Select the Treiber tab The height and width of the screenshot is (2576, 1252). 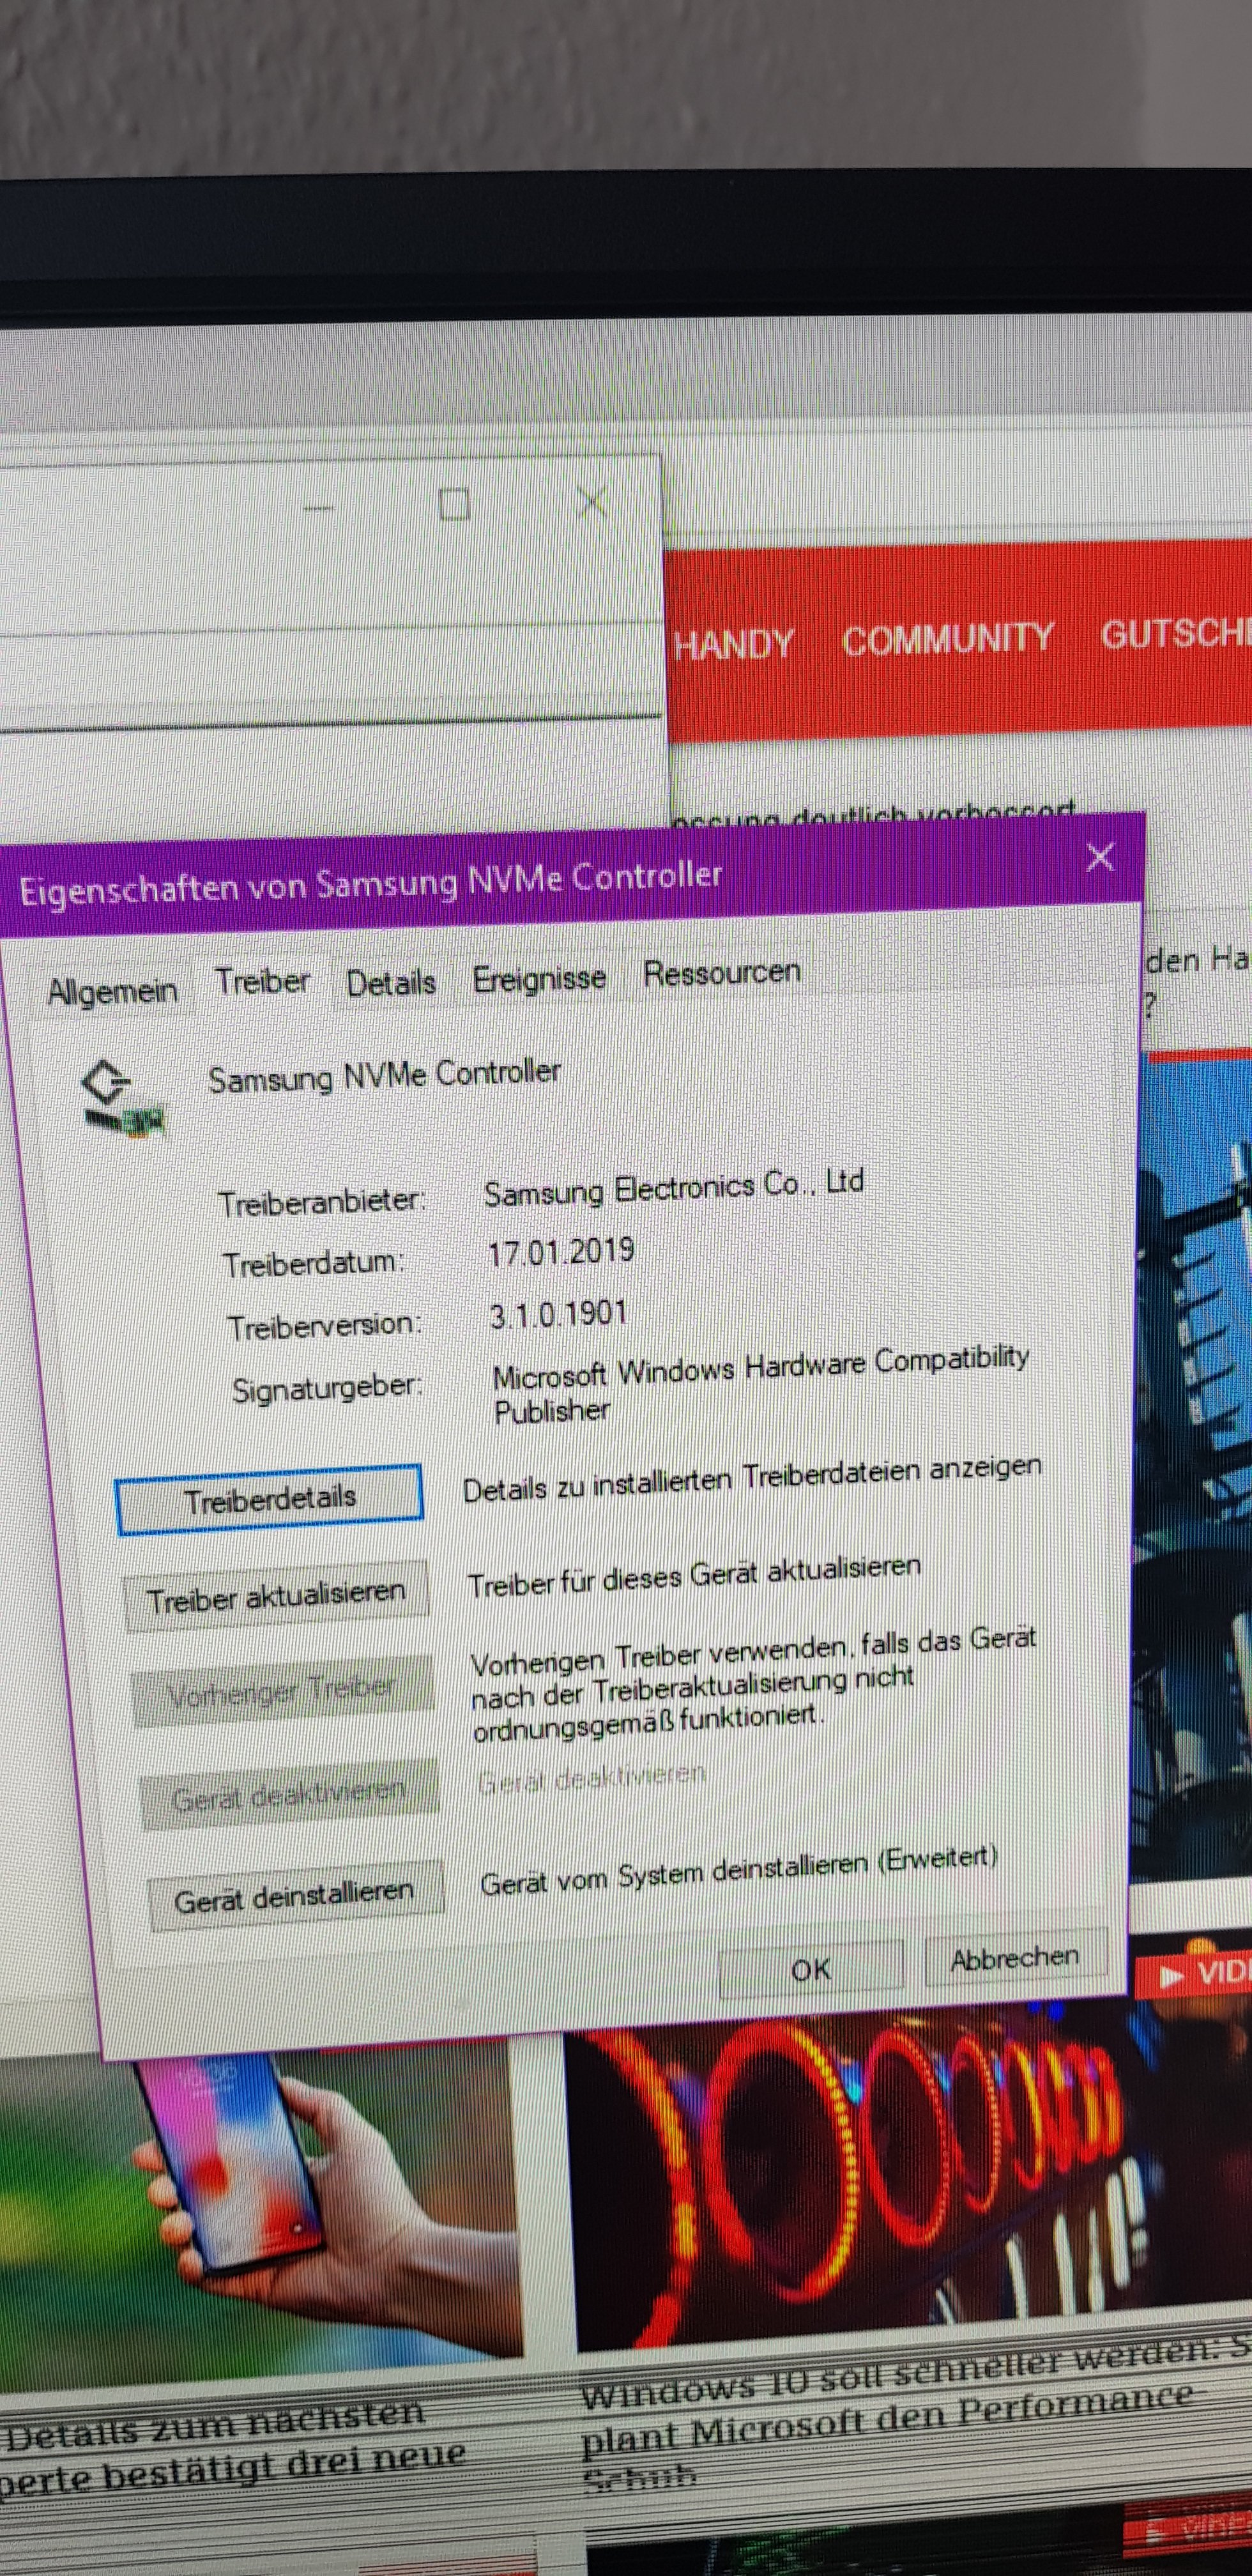[x=262, y=982]
